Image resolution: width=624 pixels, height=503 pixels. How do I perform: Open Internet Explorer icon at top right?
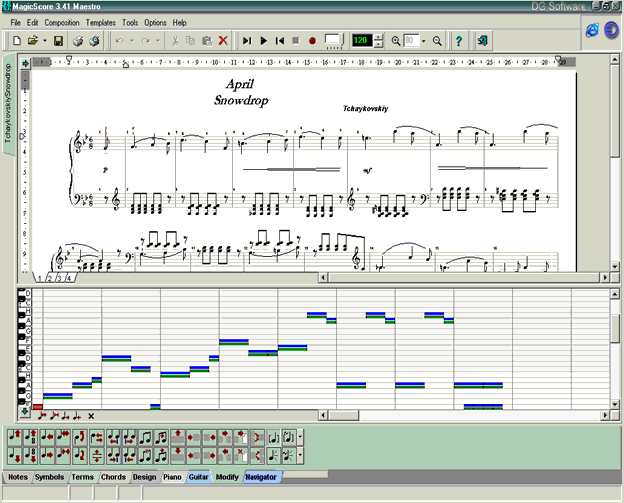592,30
